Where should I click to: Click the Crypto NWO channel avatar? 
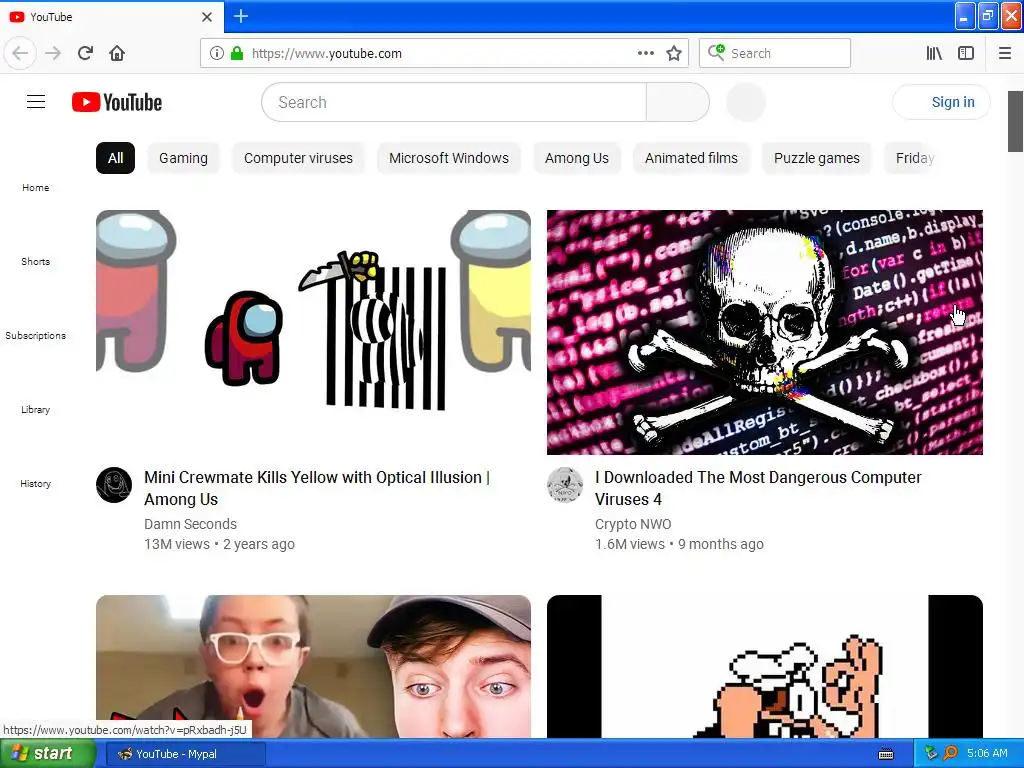pos(565,485)
